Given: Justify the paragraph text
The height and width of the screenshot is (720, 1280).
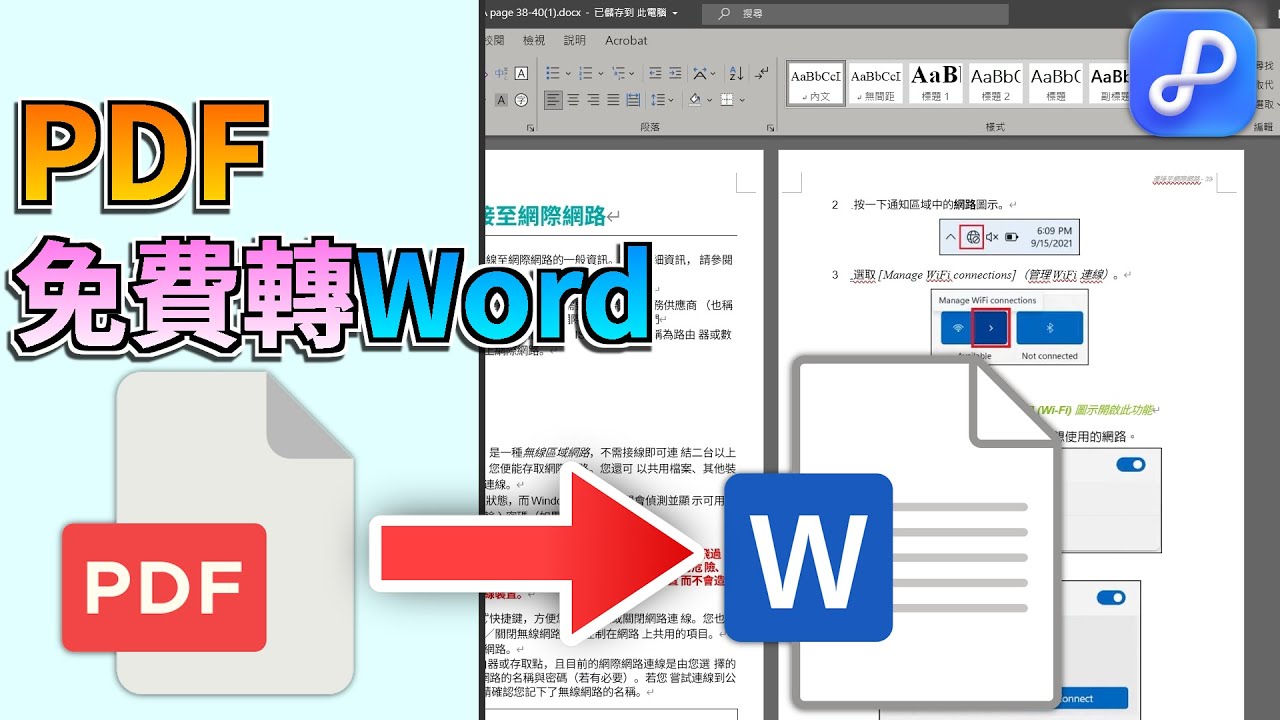Looking at the screenshot, I should click(613, 100).
